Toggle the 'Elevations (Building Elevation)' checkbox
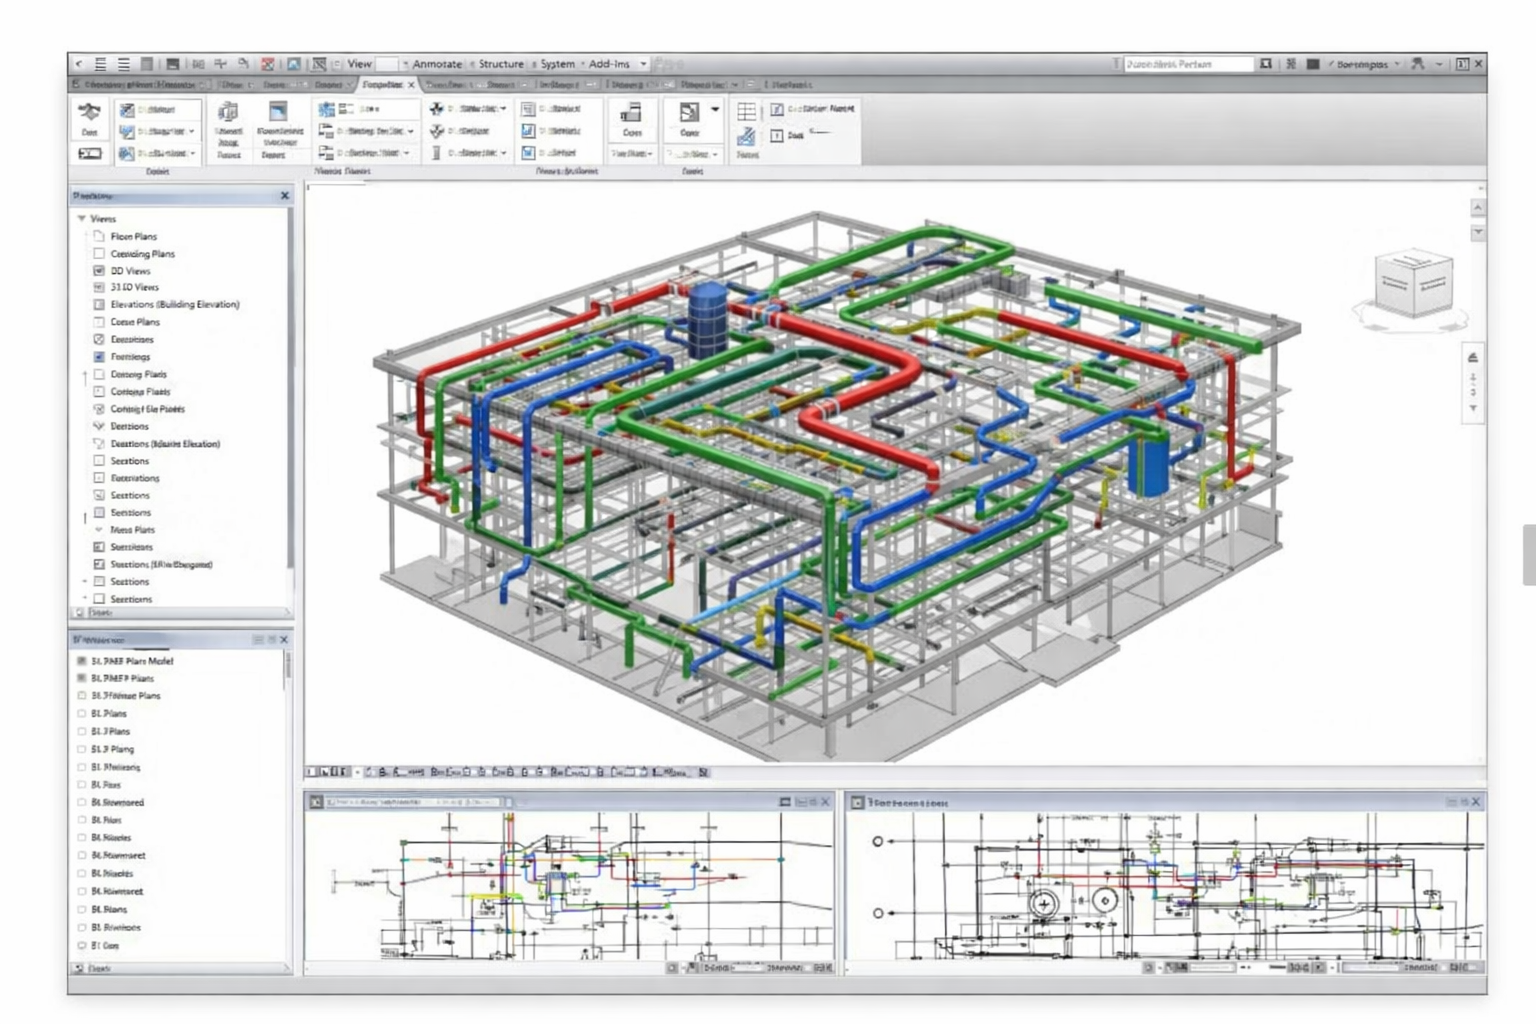The height and width of the screenshot is (1024, 1536). 99,305
